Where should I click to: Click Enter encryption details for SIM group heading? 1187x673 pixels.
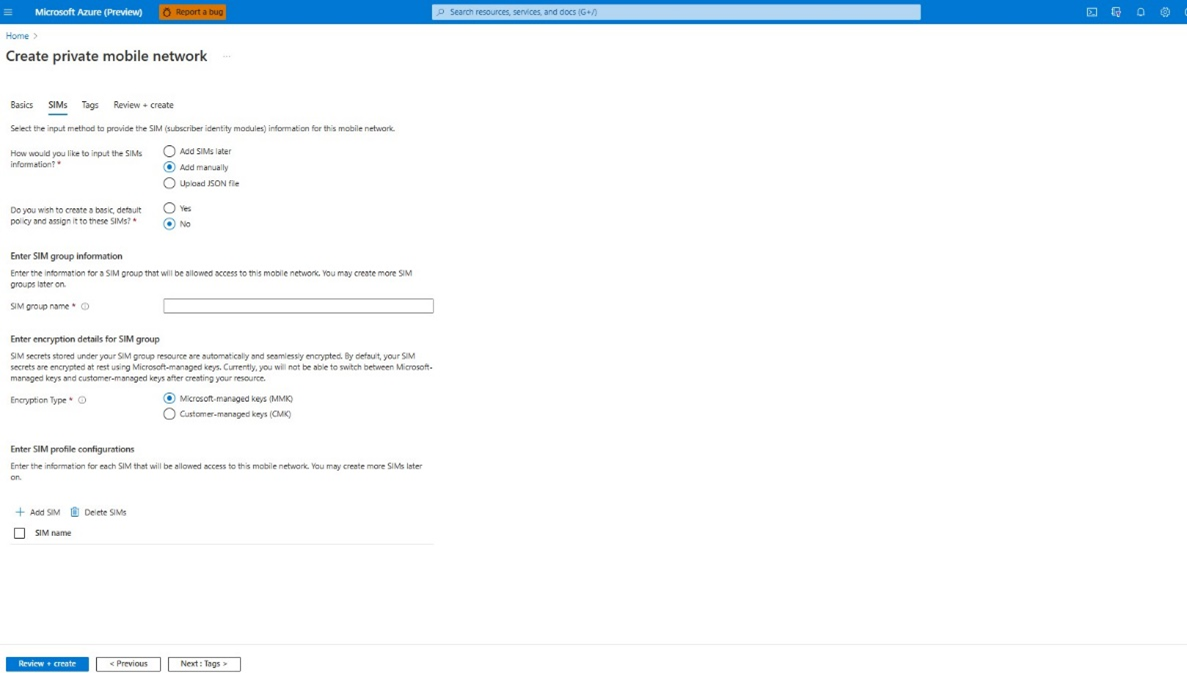pos(85,339)
